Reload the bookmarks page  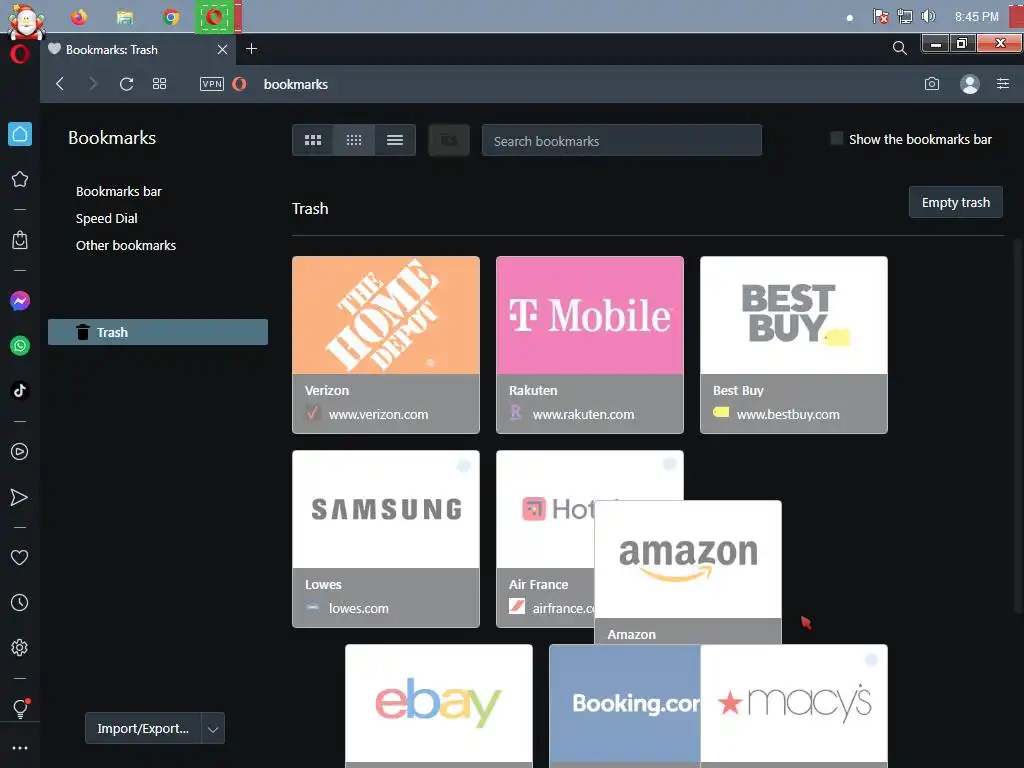point(126,84)
